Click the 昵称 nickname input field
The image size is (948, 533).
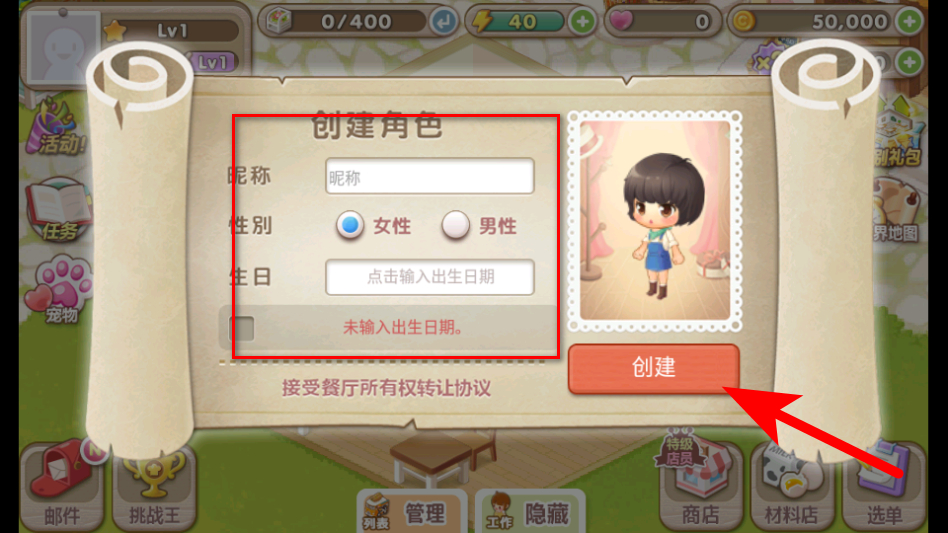point(430,176)
